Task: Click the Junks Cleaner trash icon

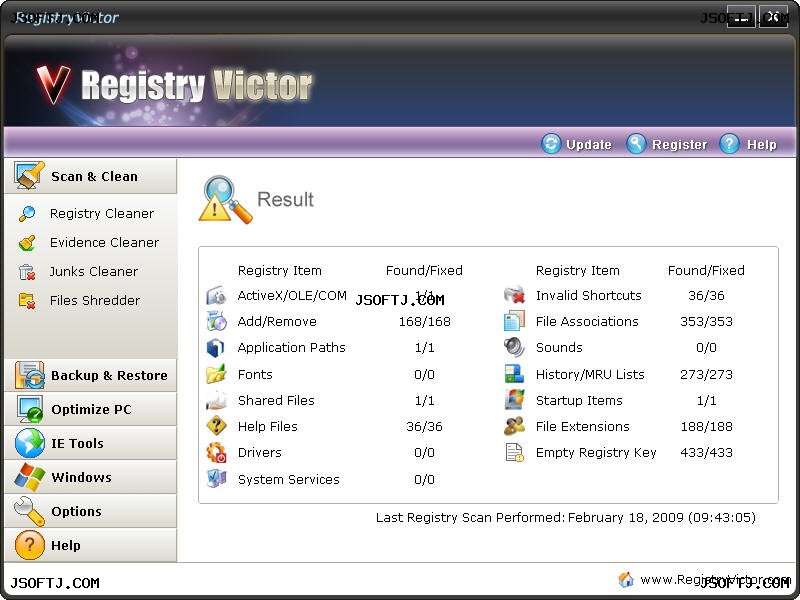Action: click(27, 272)
